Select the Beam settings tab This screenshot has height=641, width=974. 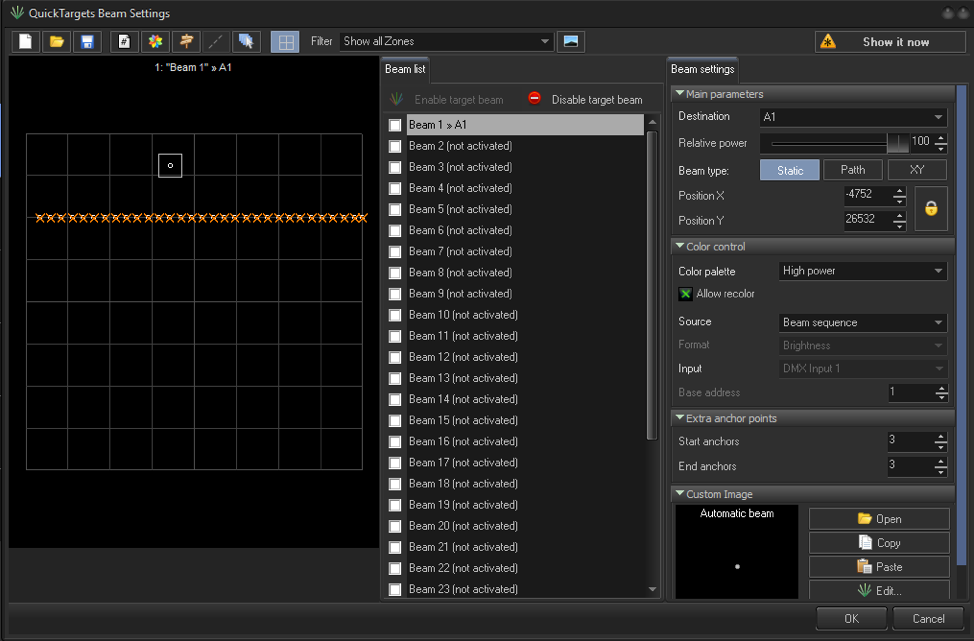point(702,70)
